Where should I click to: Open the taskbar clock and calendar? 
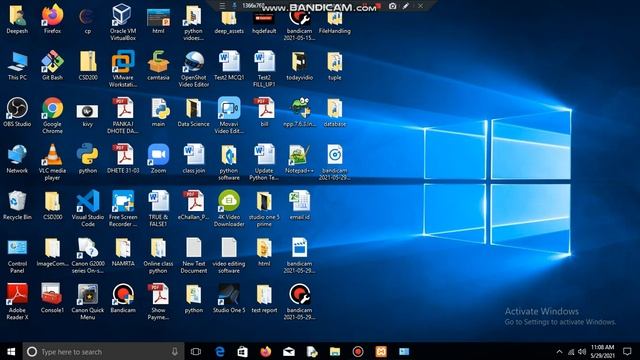(602, 351)
